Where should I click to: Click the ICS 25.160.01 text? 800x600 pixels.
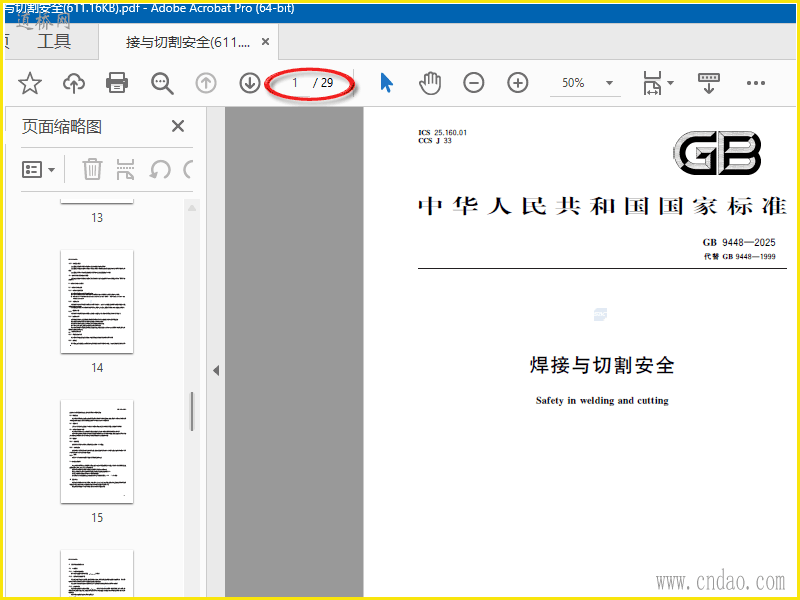pos(442,133)
